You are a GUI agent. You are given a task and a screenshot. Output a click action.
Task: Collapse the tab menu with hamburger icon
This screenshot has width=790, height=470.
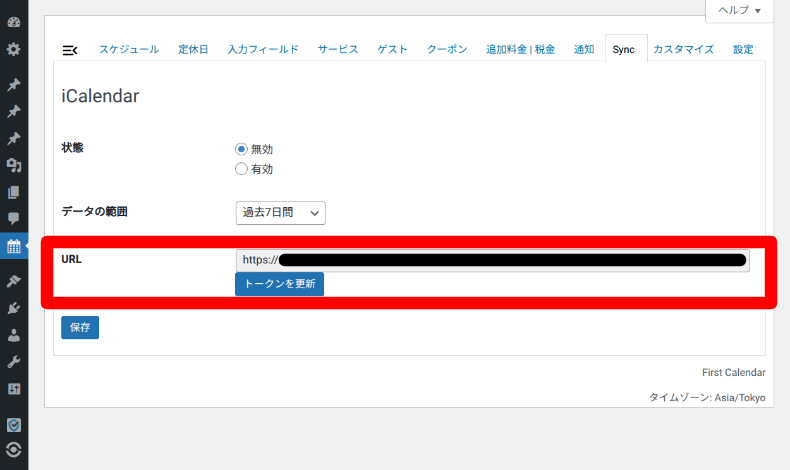70,50
